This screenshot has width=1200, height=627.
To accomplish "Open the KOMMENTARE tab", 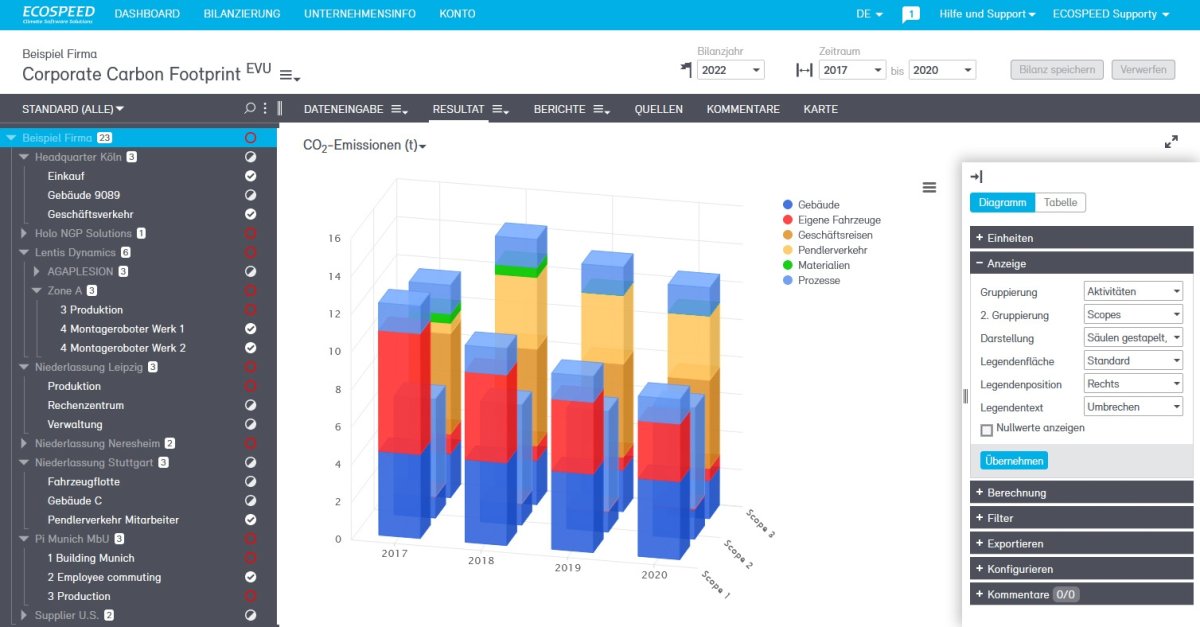I will coord(742,109).
